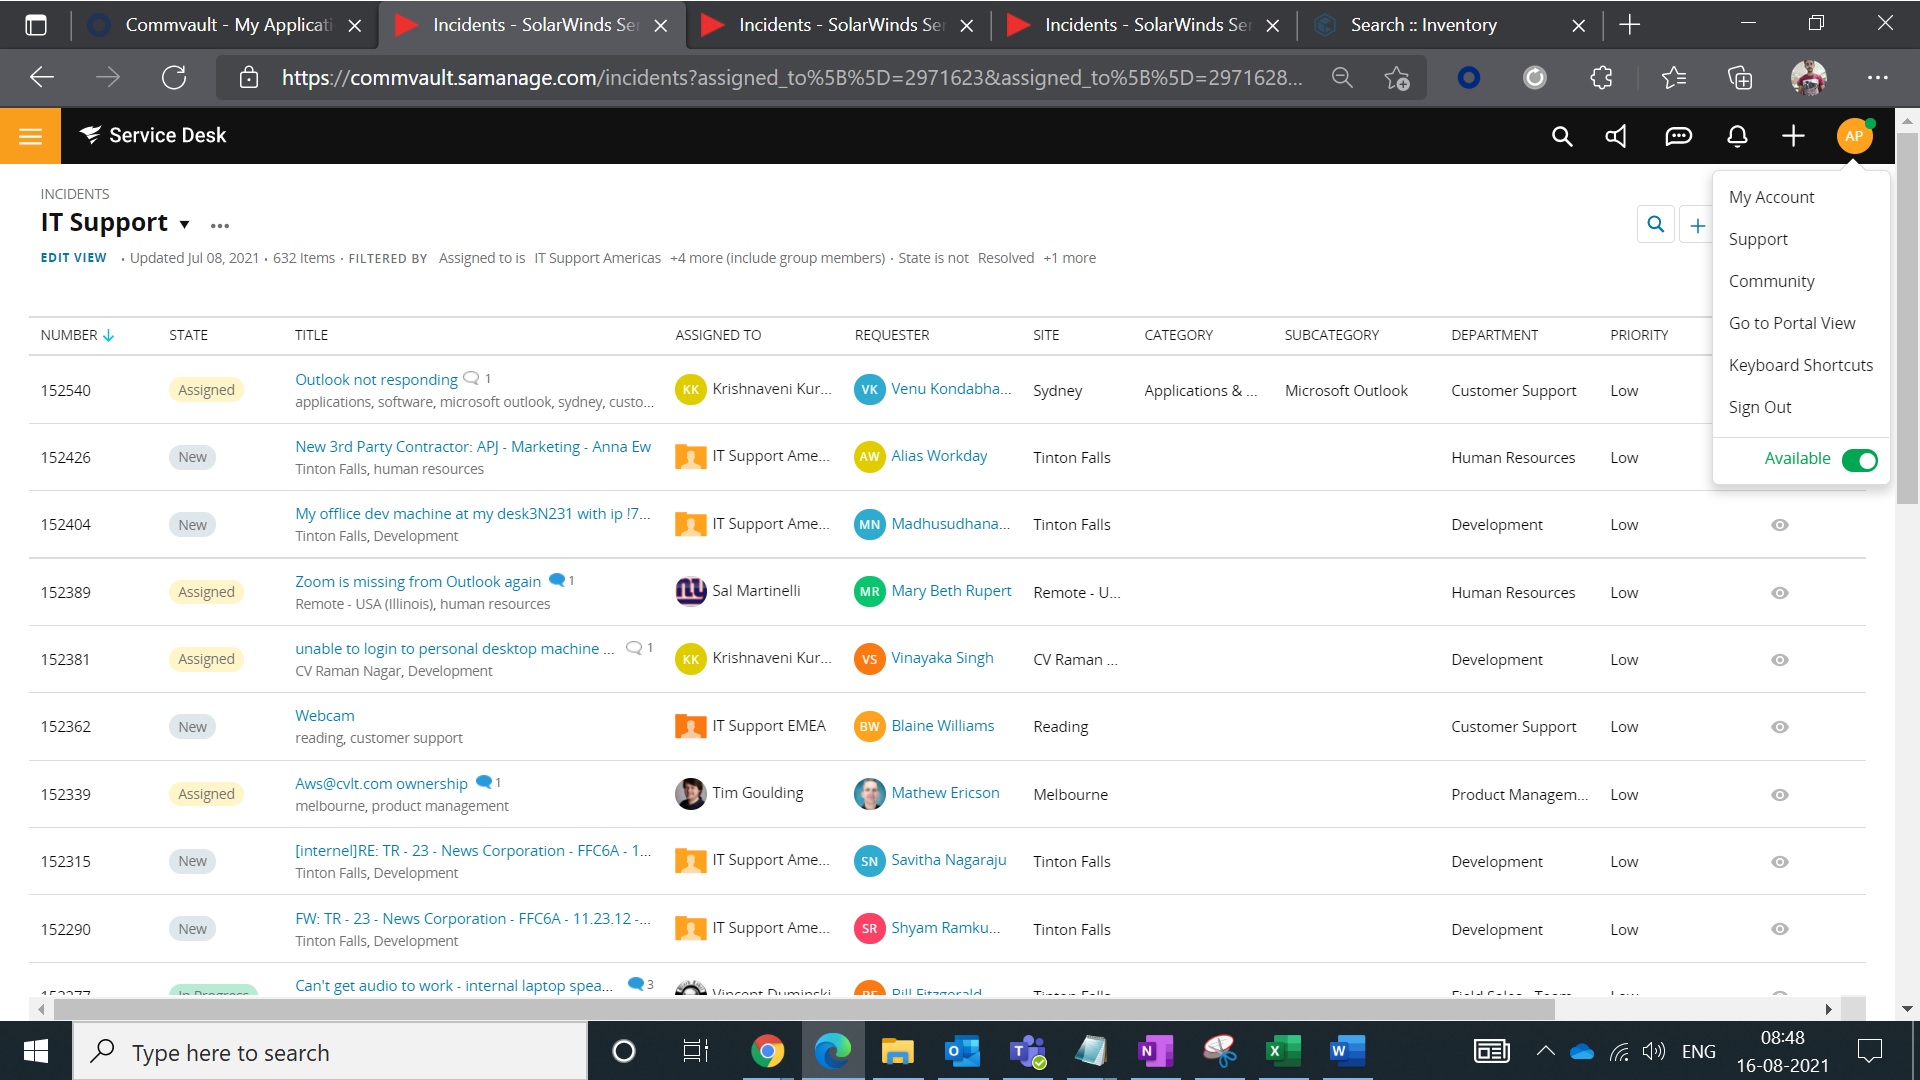Open the announcements megaphone icon

[1617, 136]
